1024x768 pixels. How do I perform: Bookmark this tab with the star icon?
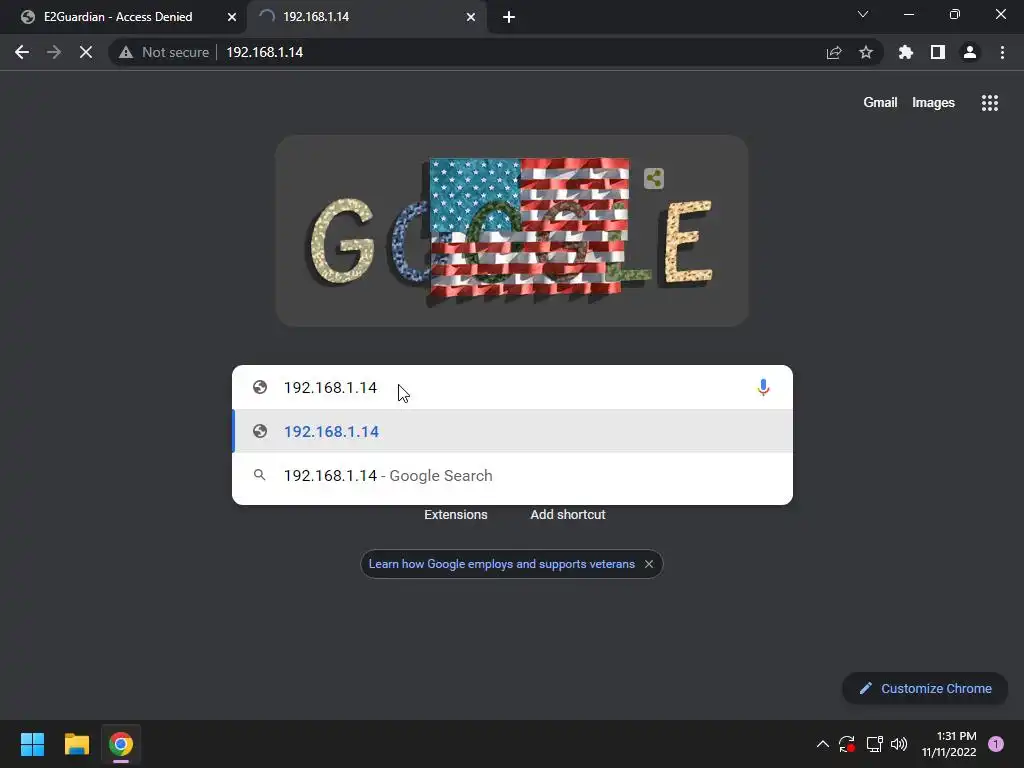(866, 52)
